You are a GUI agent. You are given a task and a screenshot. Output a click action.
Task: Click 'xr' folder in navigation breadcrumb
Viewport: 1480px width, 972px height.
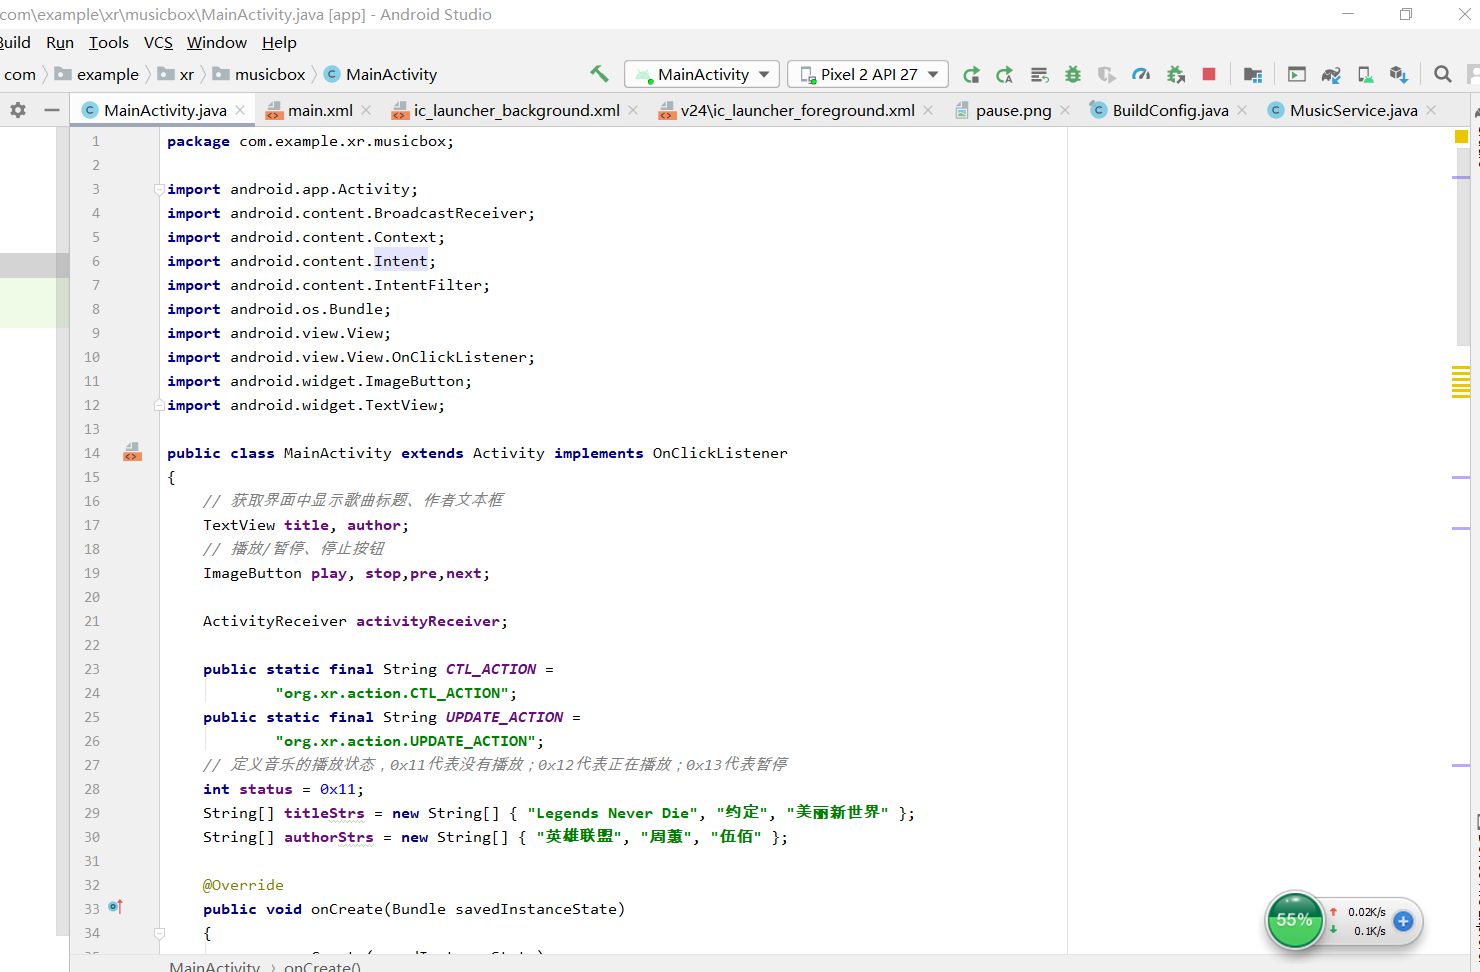coord(176,74)
